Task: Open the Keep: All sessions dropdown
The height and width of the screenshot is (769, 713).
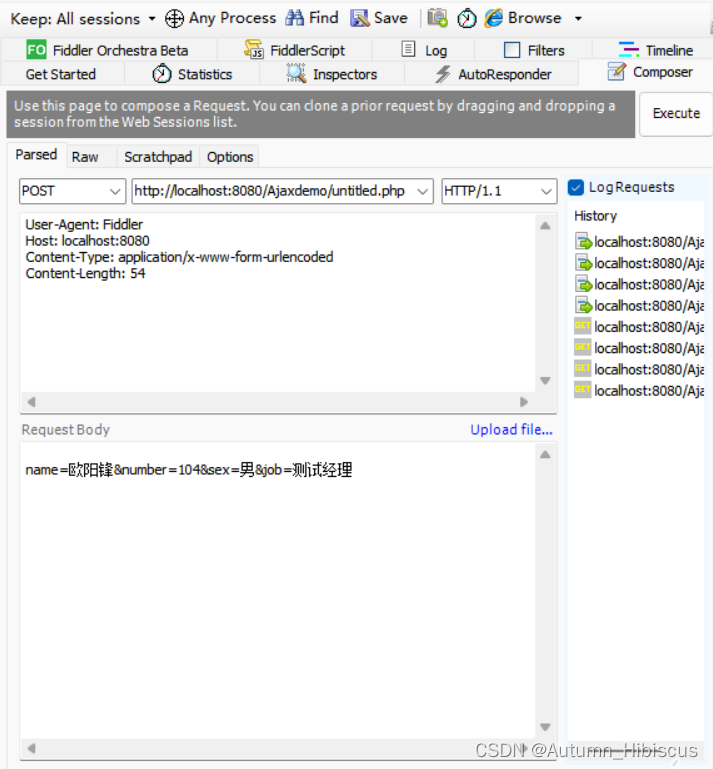Action: [82, 19]
